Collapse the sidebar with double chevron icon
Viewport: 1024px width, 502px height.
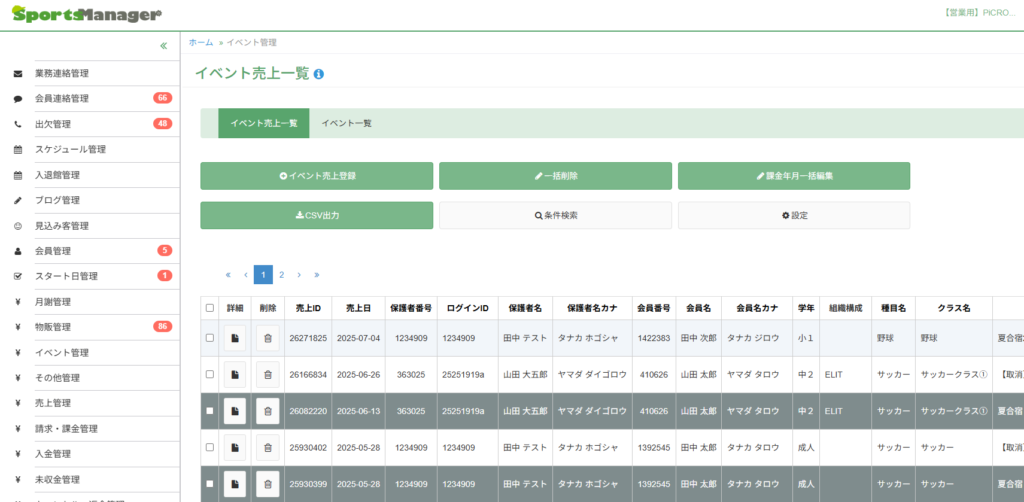pyautogui.click(x=163, y=46)
